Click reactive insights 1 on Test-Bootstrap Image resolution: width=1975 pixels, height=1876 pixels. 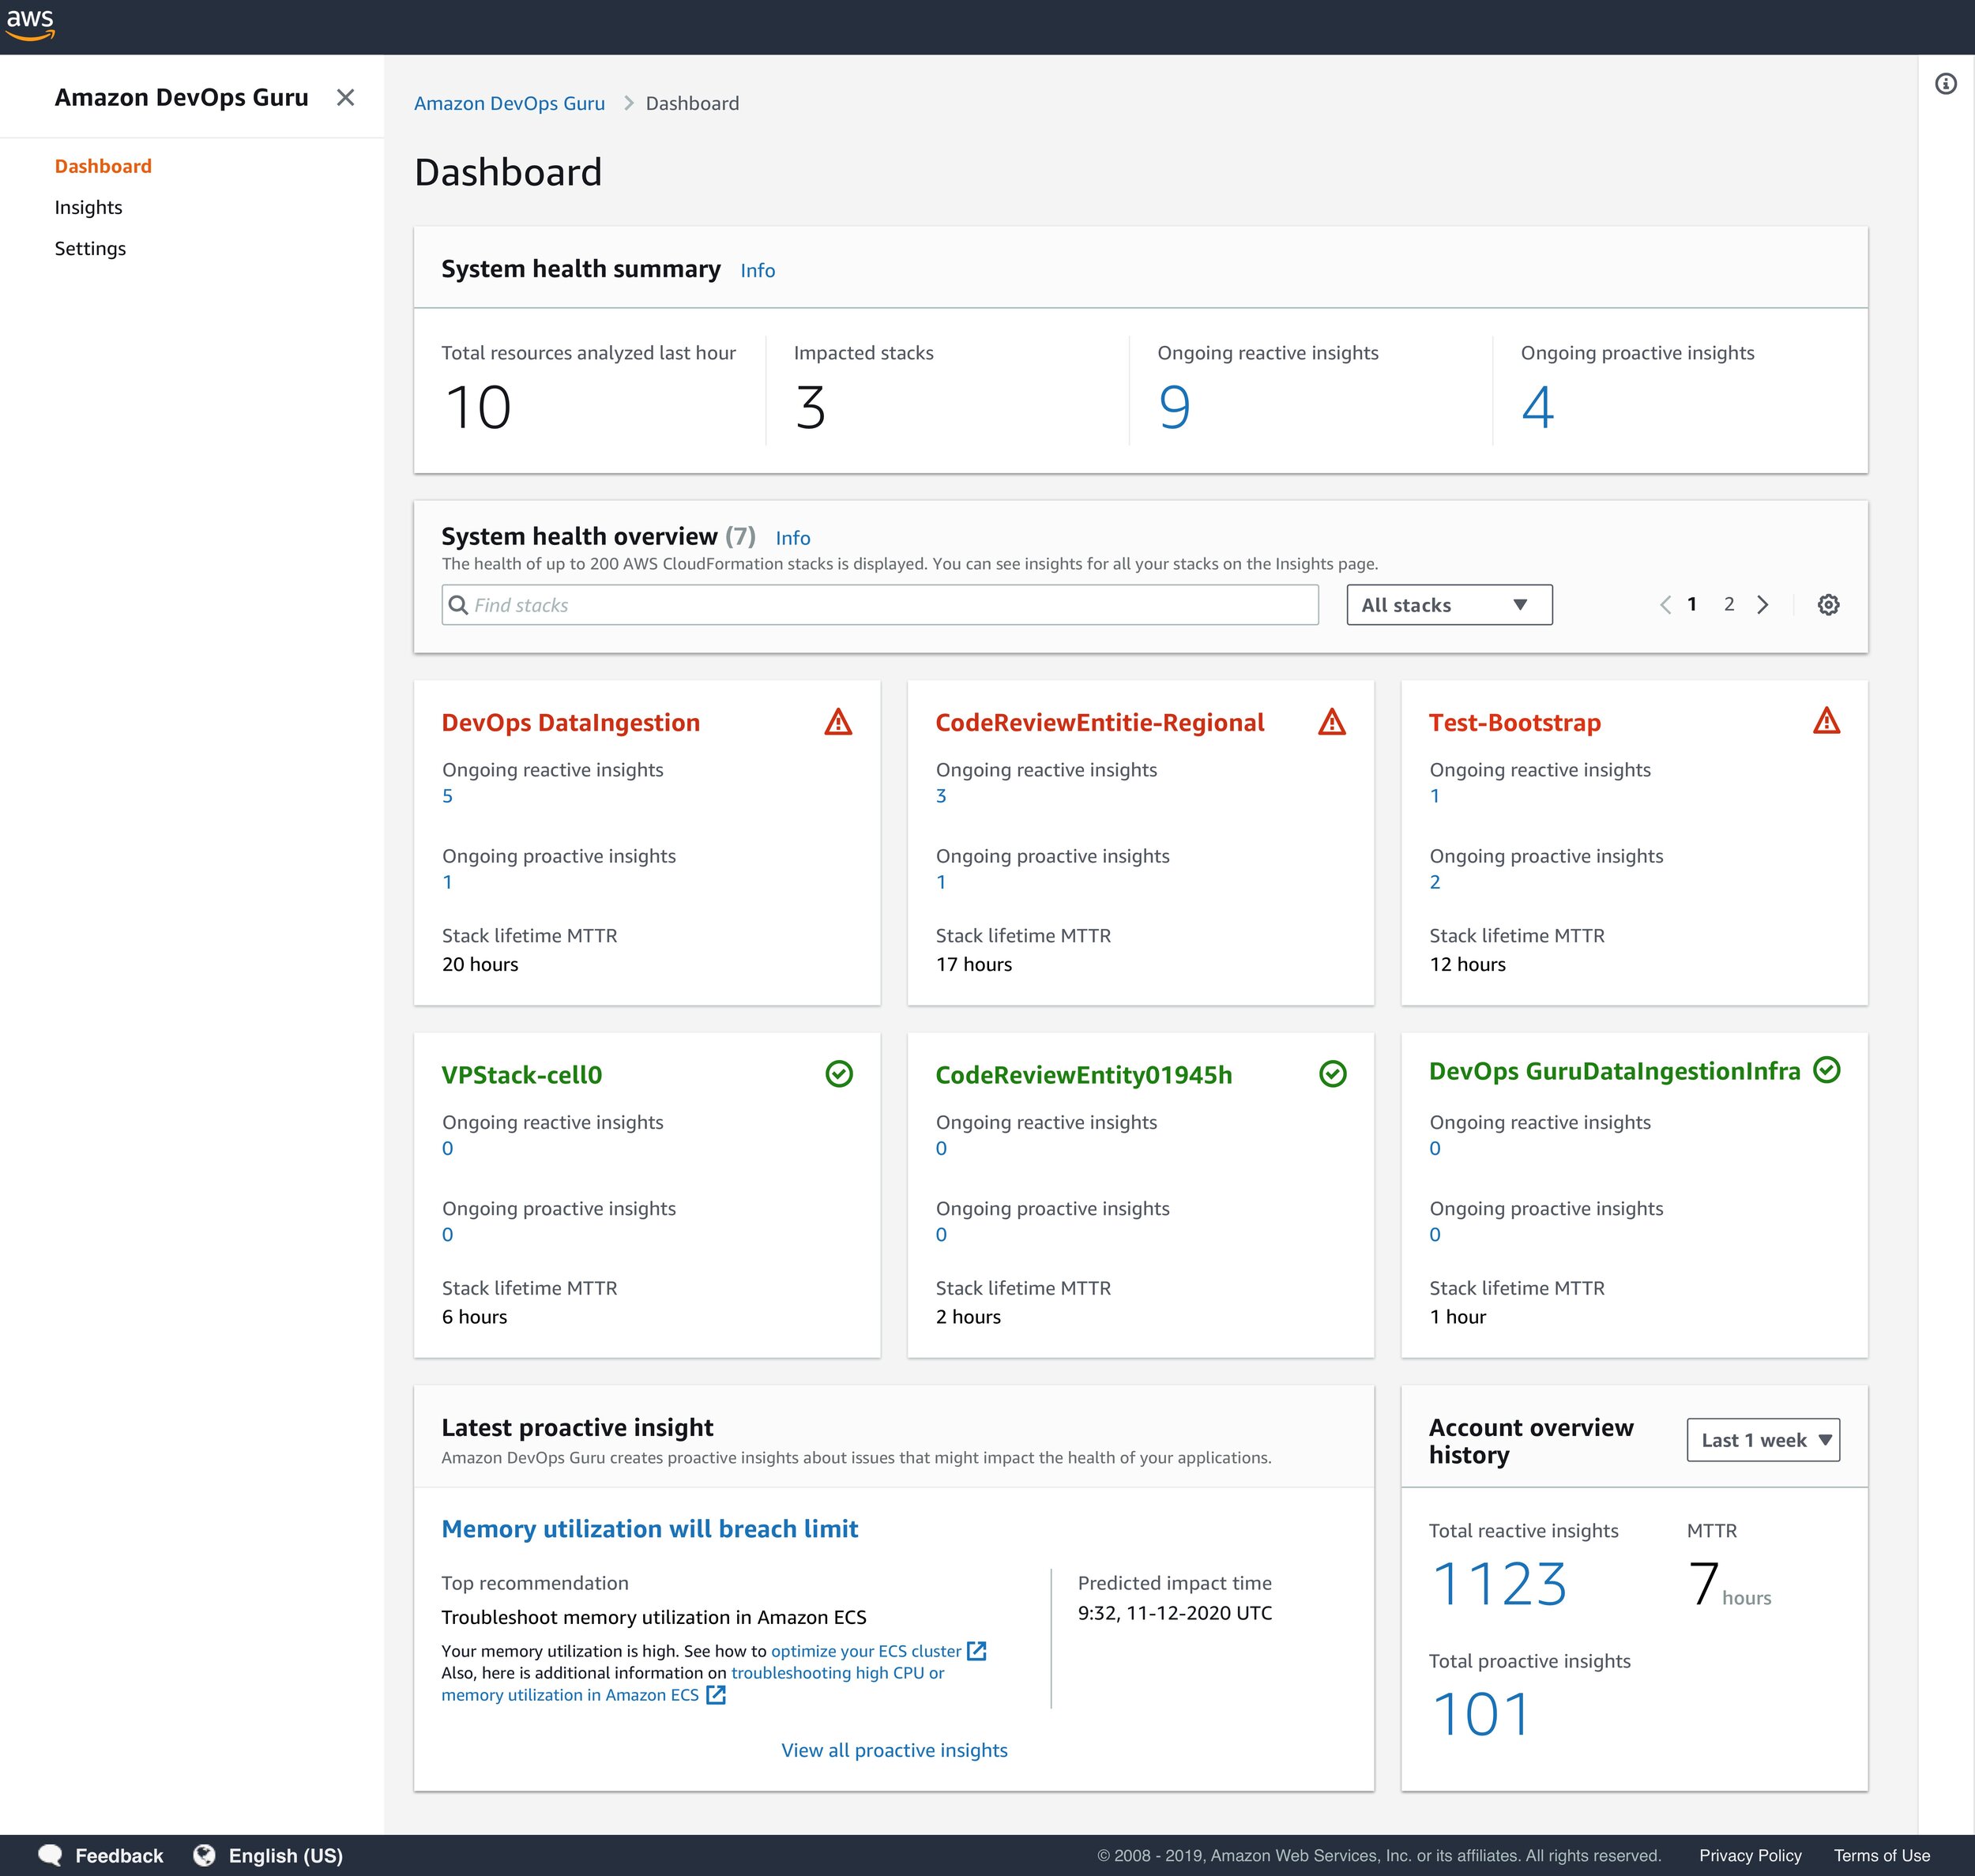coord(1435,796)
